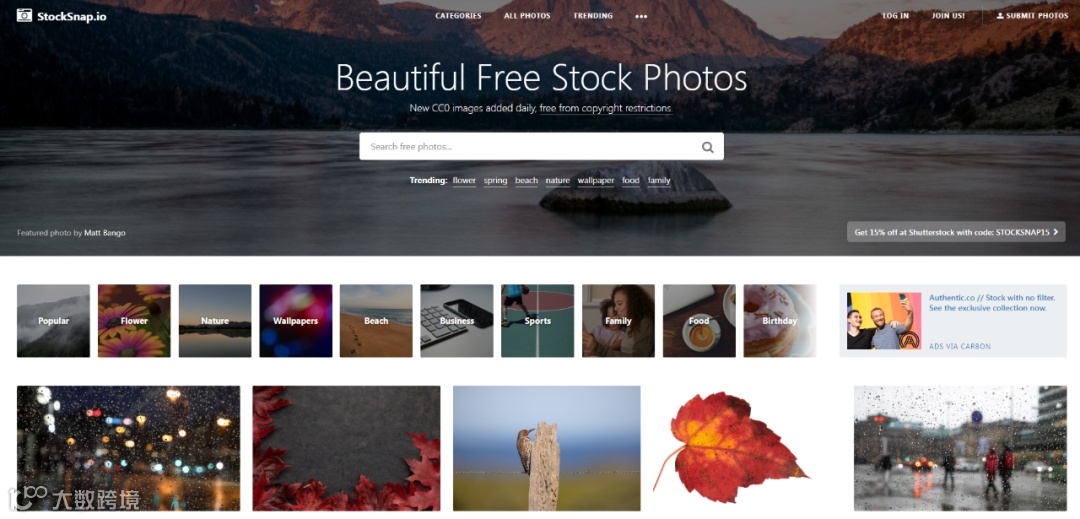This screenshot has height=519, width=1080.
Task: Click the Authentic.co ad image
Action: tap(884, 321)
